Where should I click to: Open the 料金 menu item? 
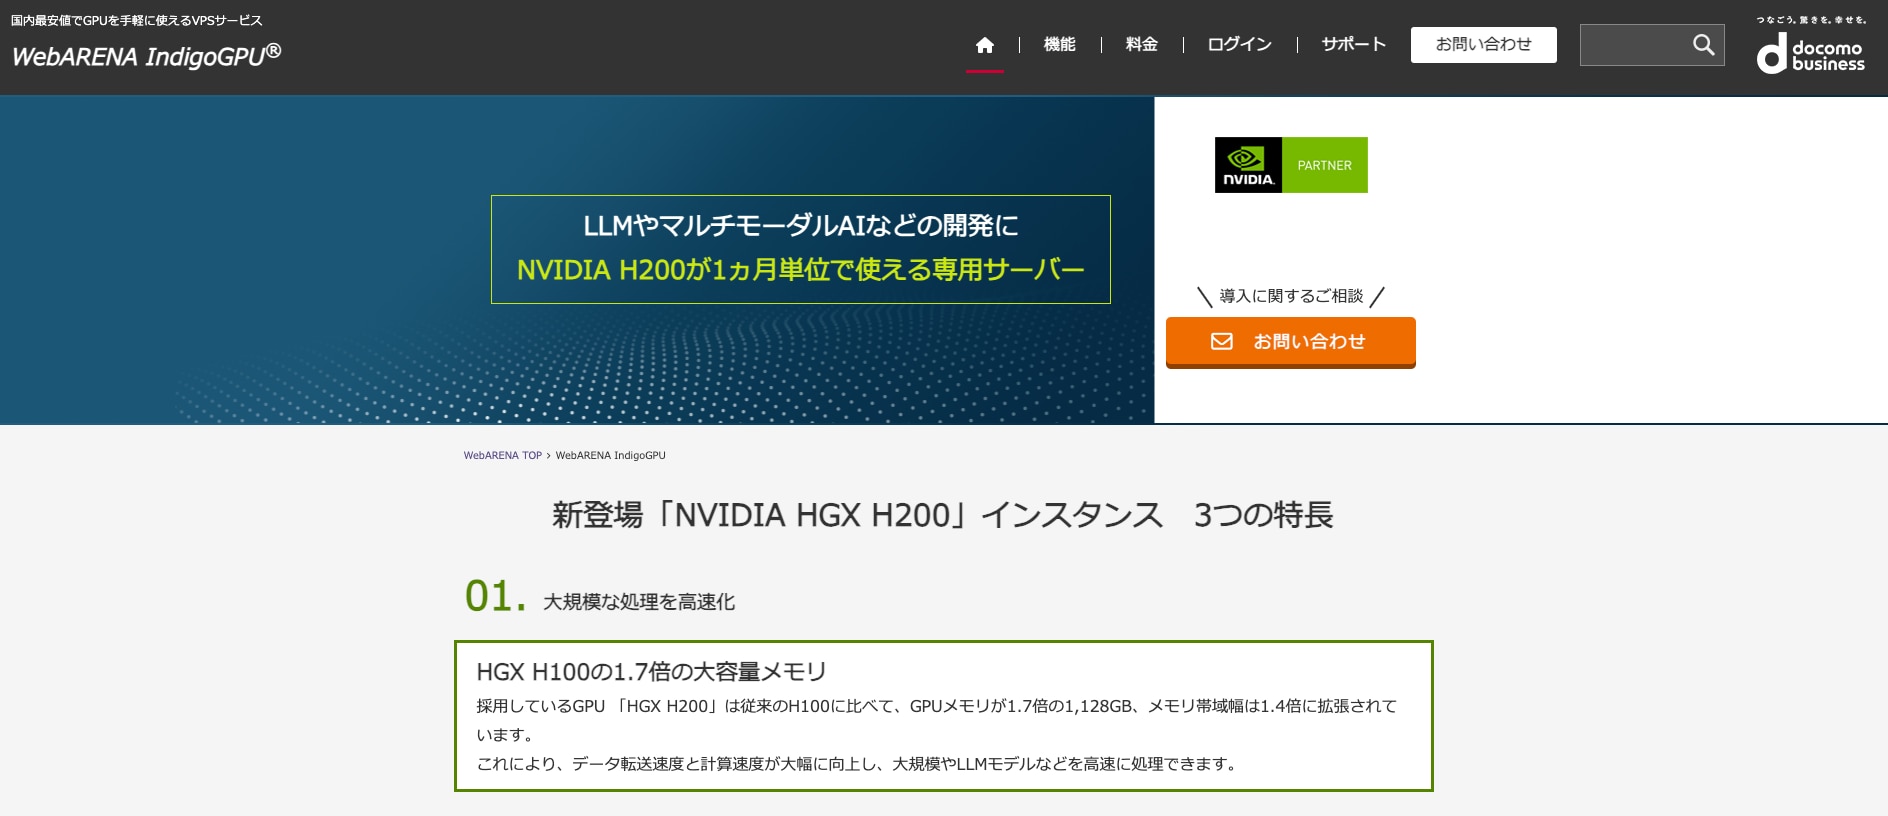pyautogui.click(x=1142, y=44)
